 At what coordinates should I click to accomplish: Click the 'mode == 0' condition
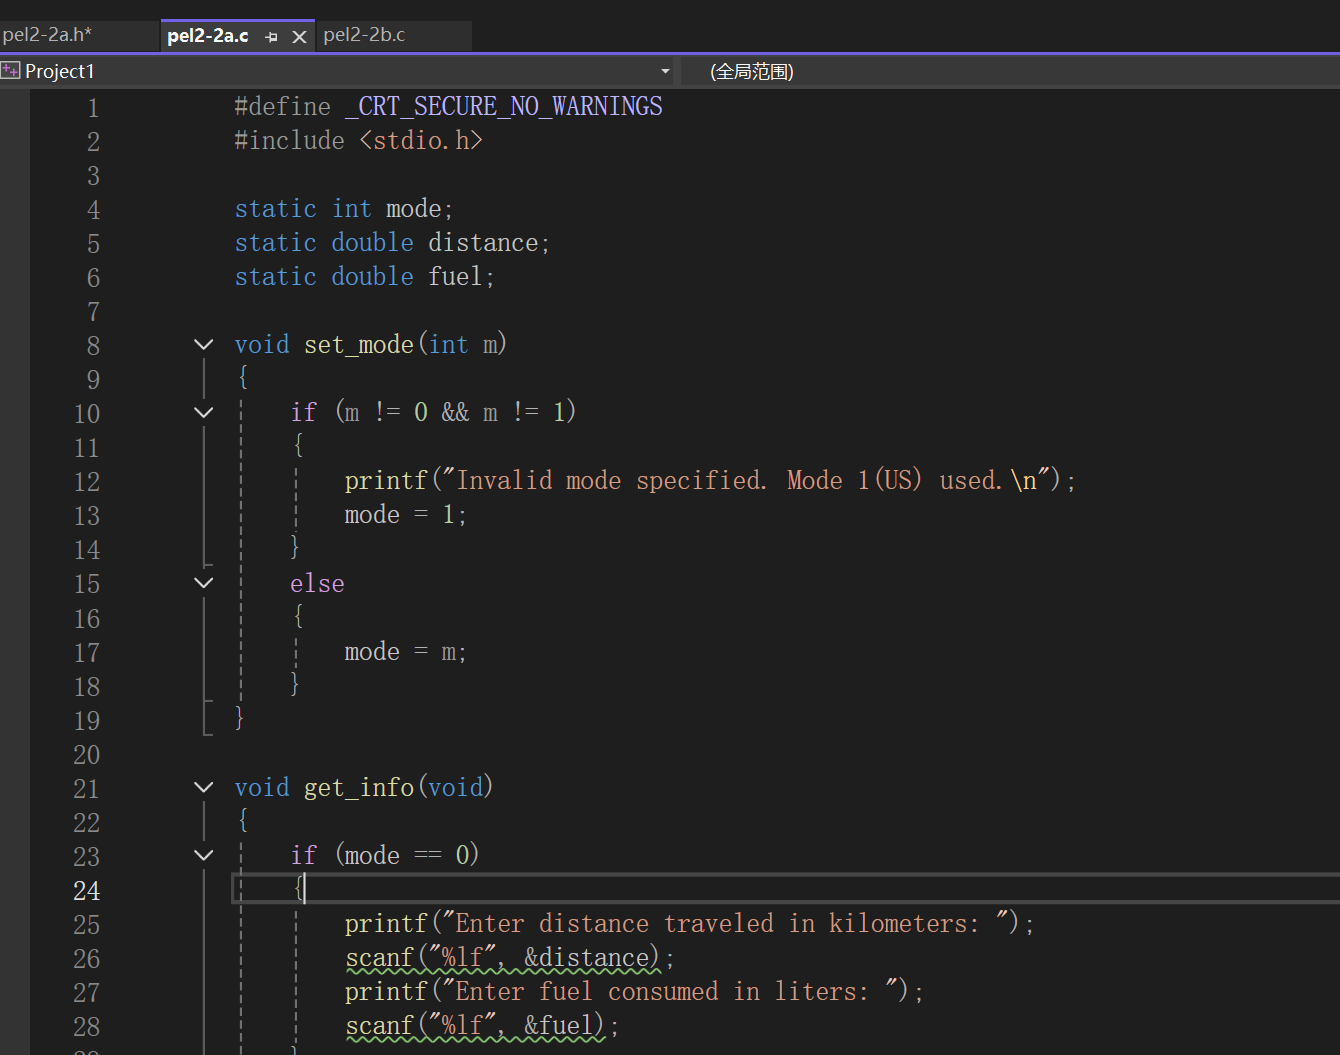coord(407,855)
